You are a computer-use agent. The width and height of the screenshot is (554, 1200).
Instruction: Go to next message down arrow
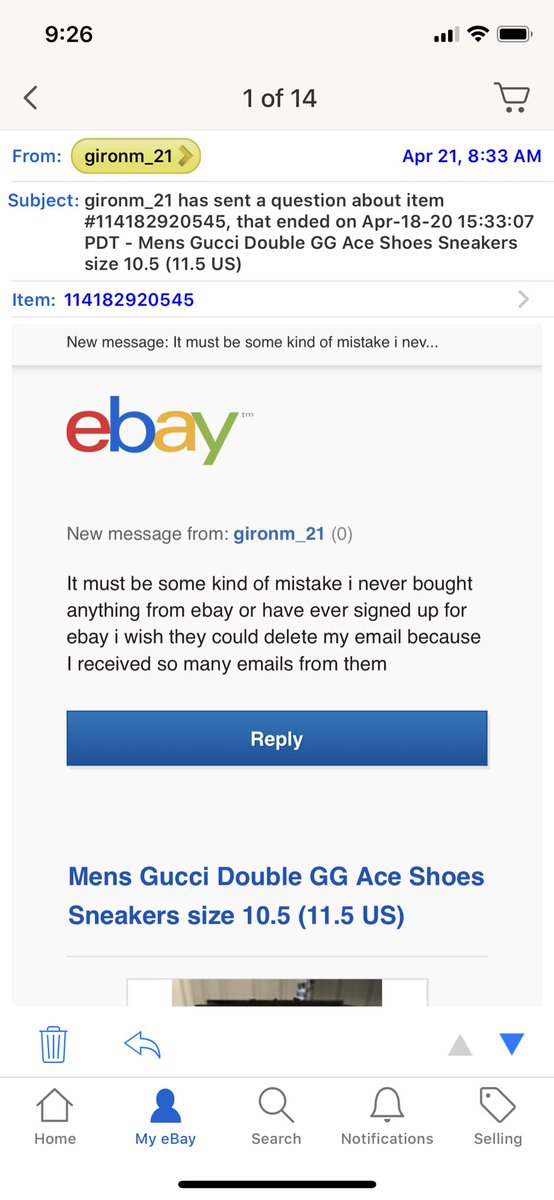[512, 1045]
